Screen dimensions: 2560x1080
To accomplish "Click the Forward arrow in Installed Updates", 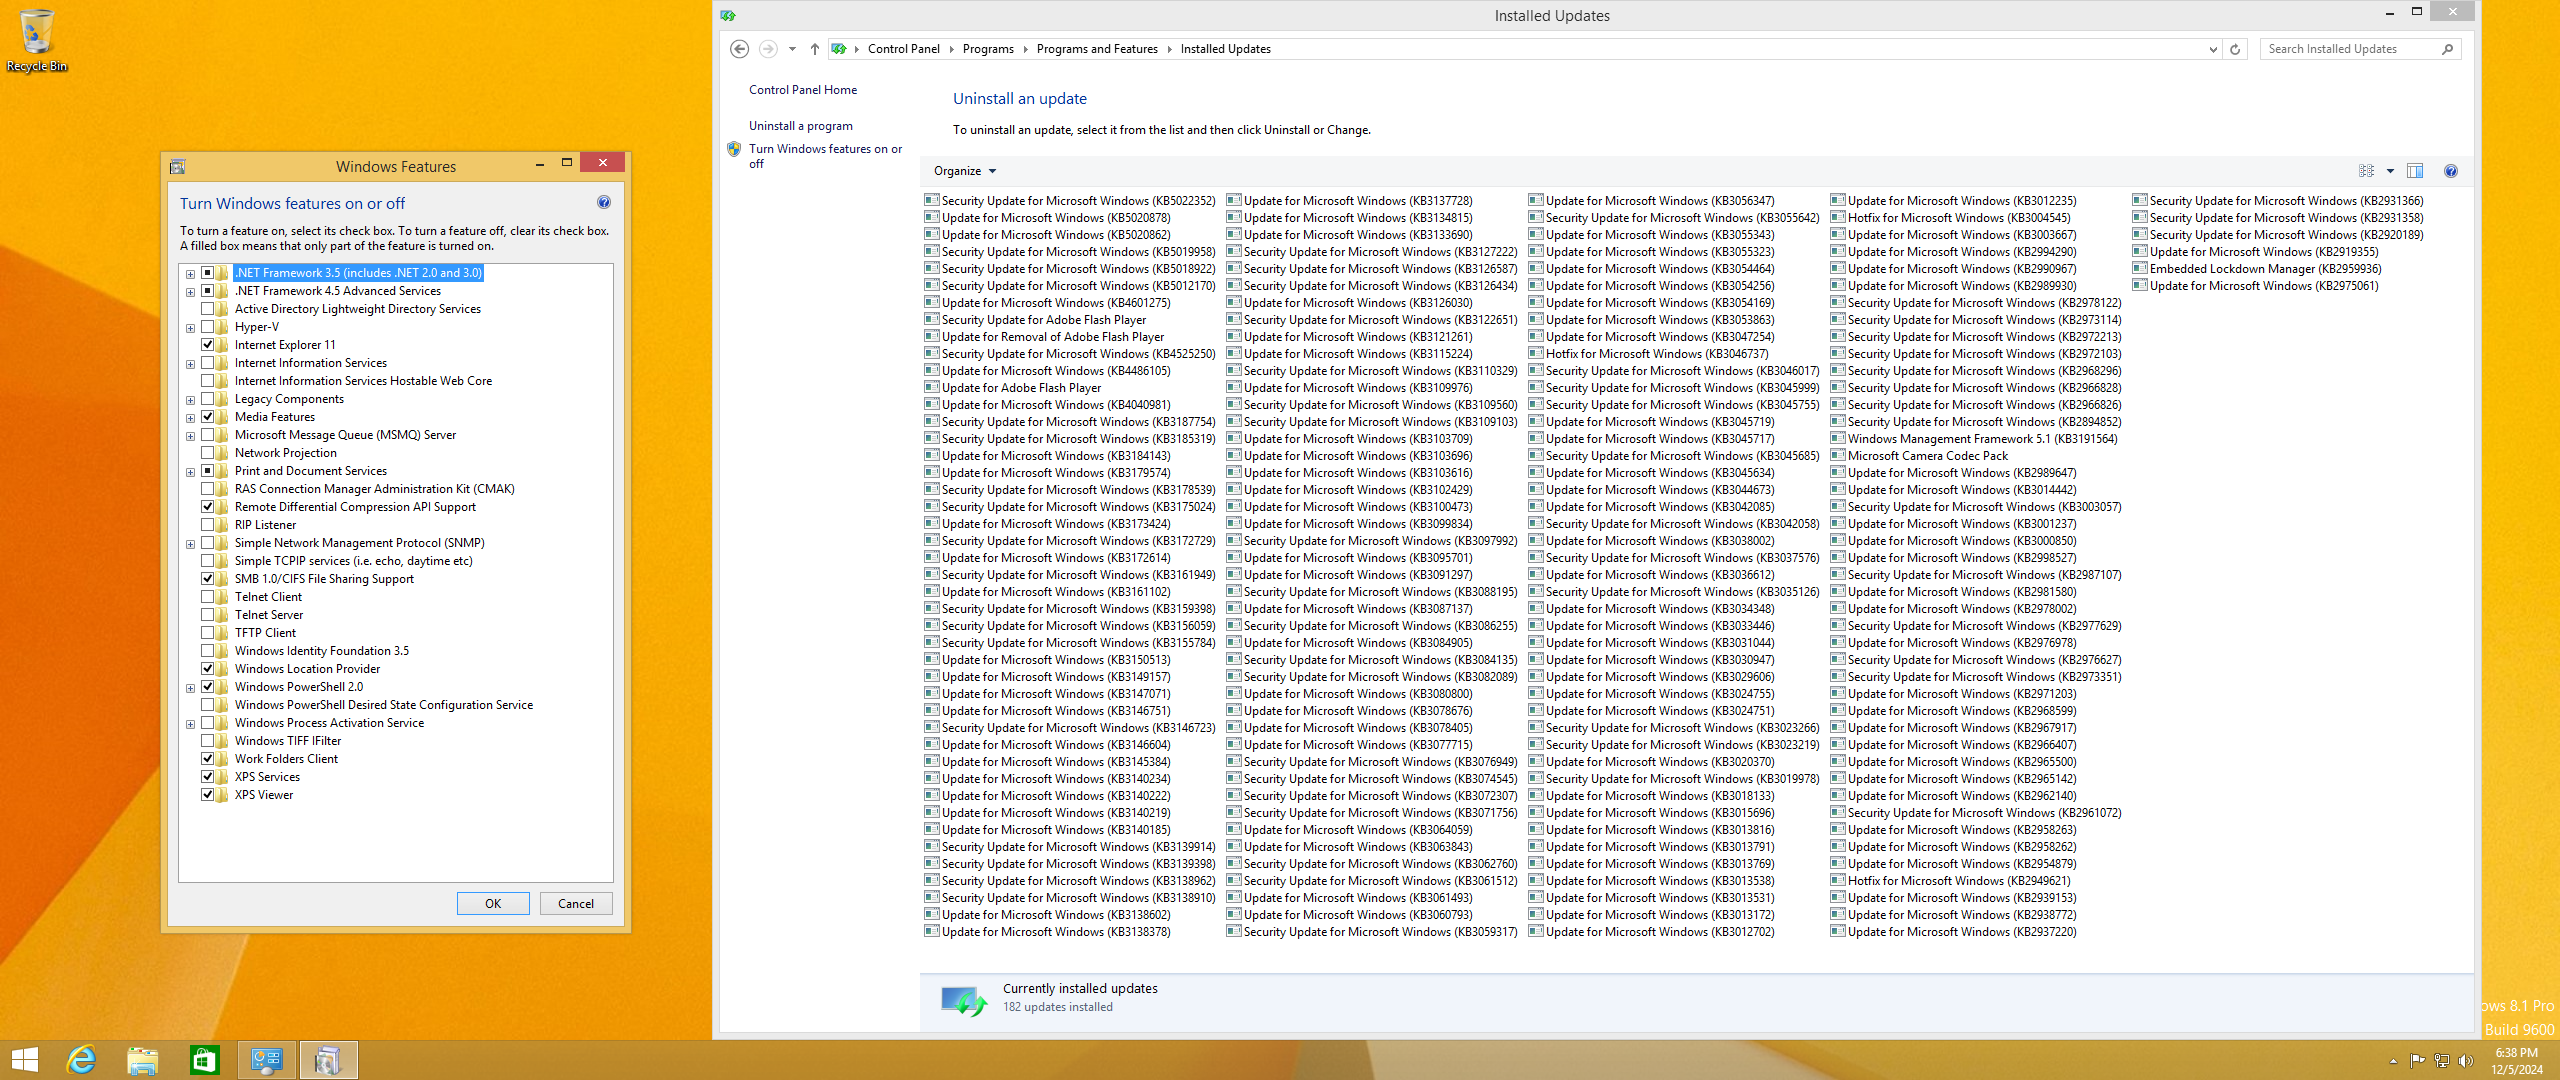I will 768,49.
